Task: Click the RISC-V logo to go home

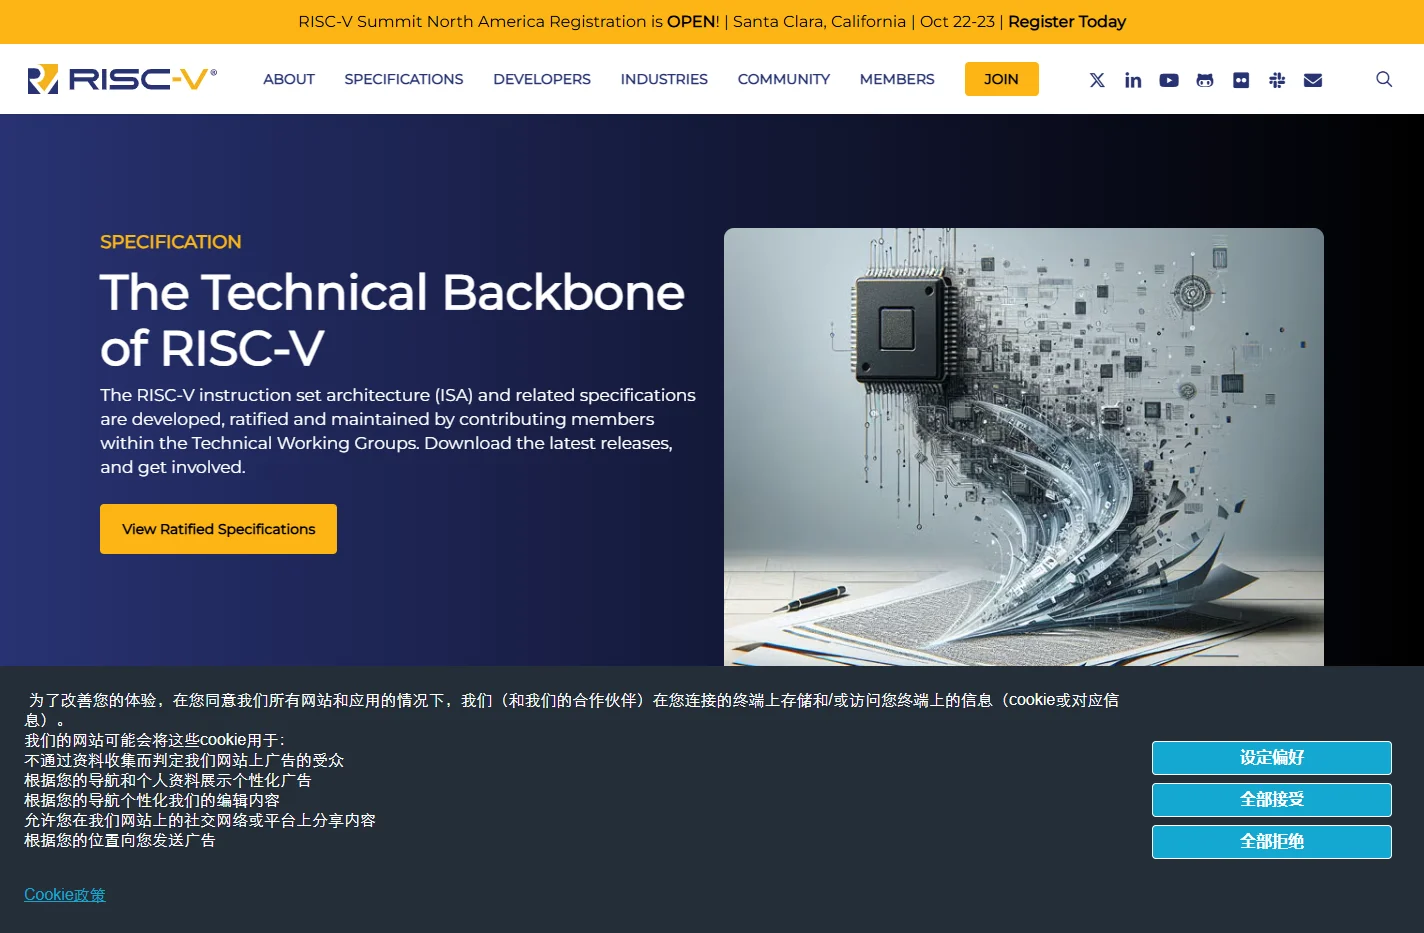Action: click(x=122, y=79)
